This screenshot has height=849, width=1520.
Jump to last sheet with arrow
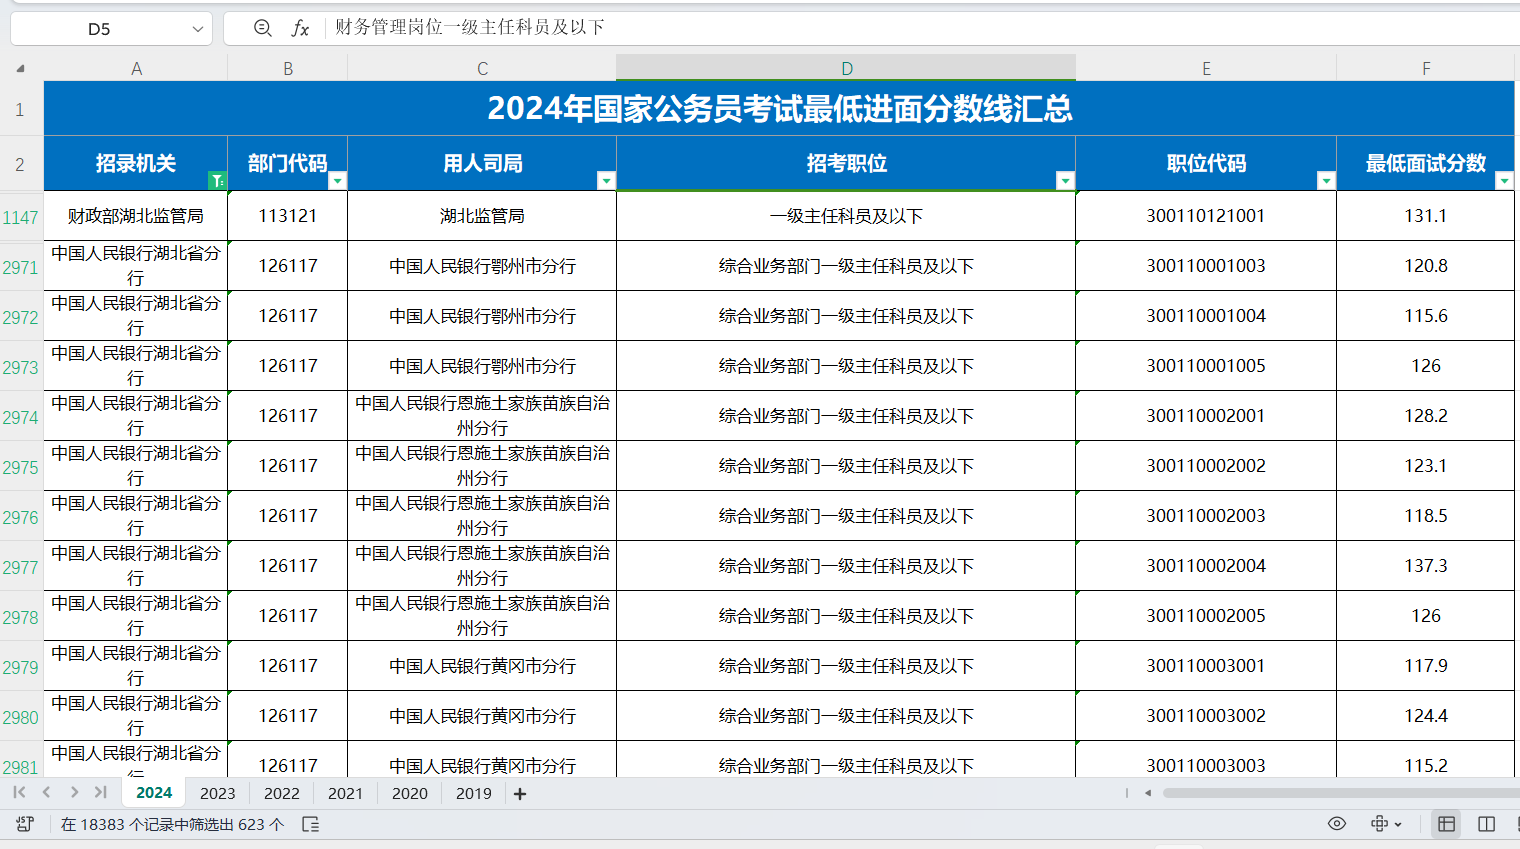(x=101, y=792)
